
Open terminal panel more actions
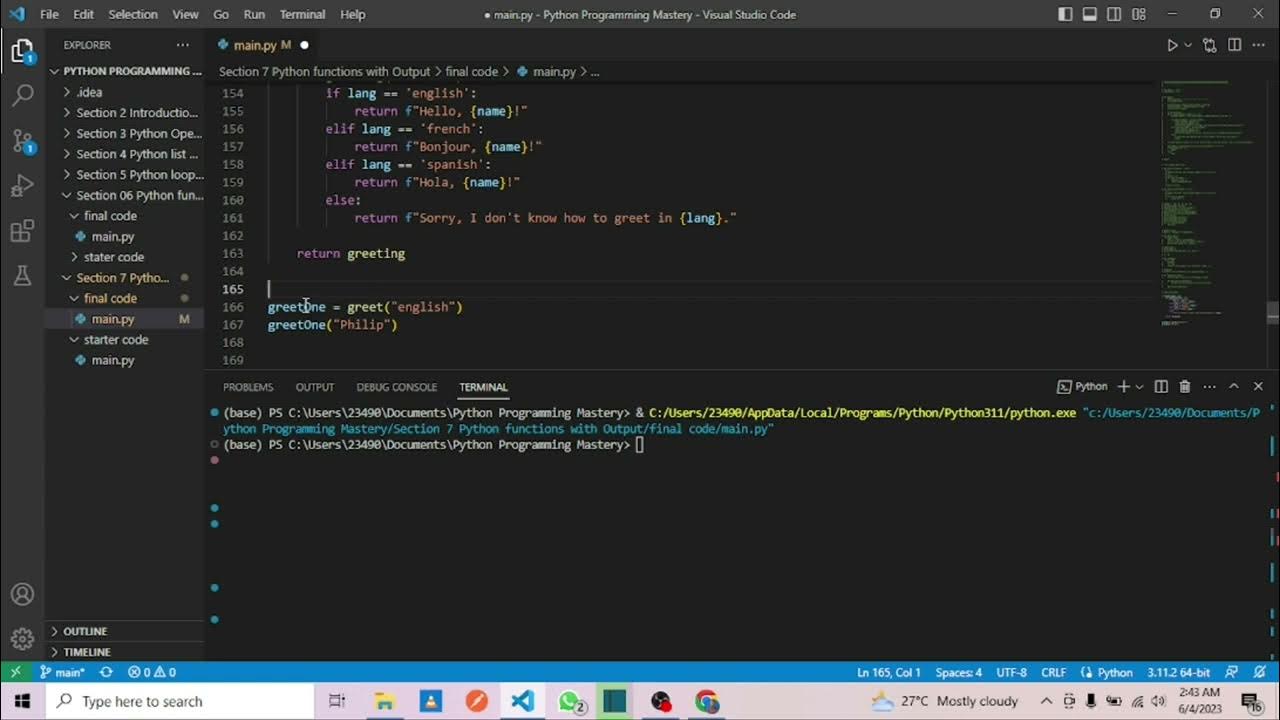pyautogui.click(x=1209, y=387)
